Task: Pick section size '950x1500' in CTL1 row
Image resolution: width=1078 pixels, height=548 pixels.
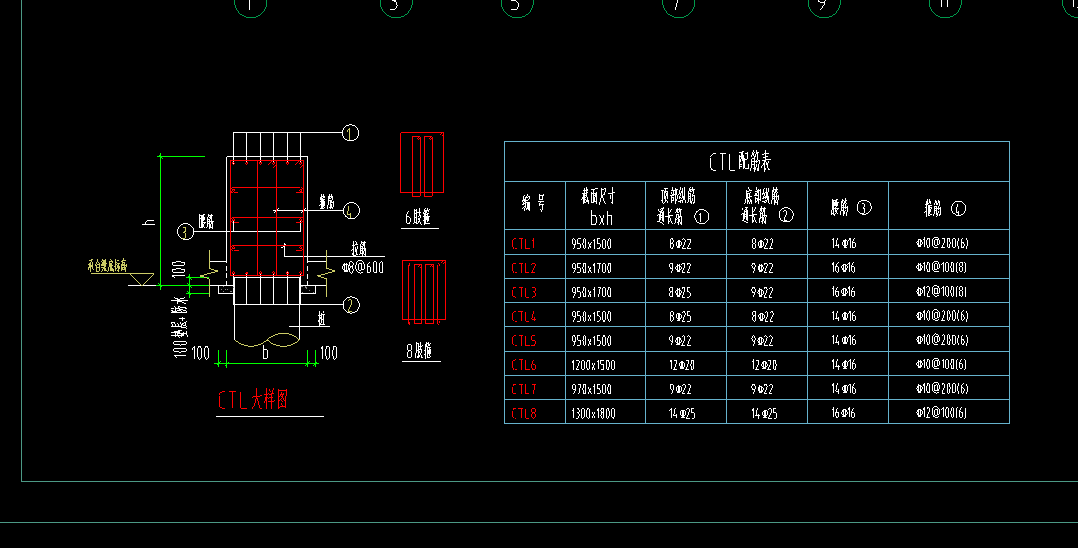Action: (591, 243)
